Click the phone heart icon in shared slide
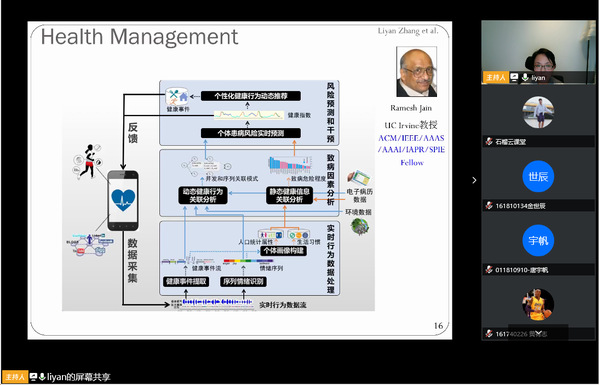Image resolution: width=599 pixels, height=385 pixels. (x=123, y=200)
